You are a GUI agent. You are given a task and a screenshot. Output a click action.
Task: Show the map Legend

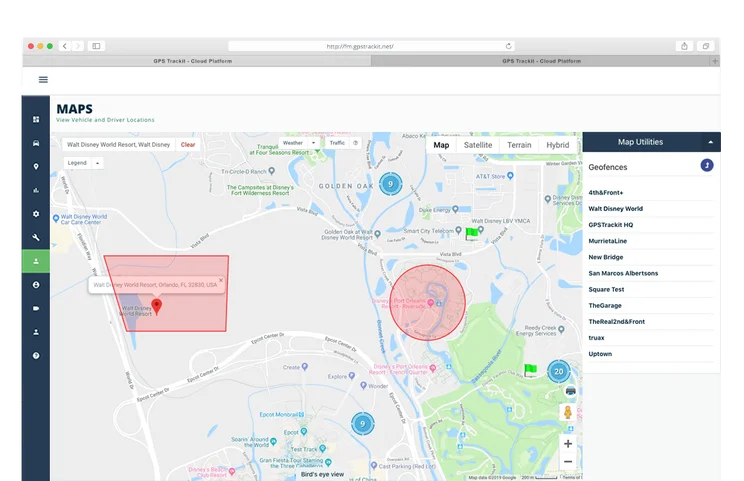[x=77, y=163]
